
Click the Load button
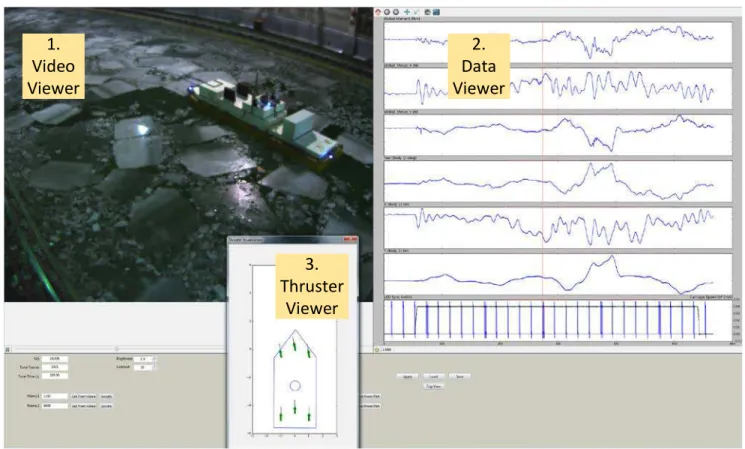(433, 376)
